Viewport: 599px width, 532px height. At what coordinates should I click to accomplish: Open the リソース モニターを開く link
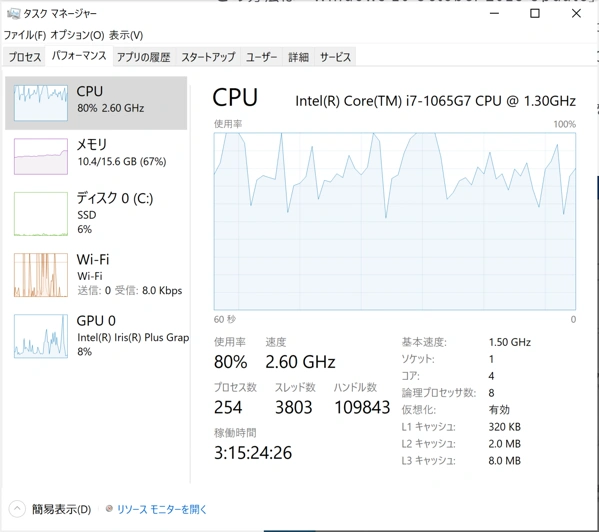(x=162, y=509)
